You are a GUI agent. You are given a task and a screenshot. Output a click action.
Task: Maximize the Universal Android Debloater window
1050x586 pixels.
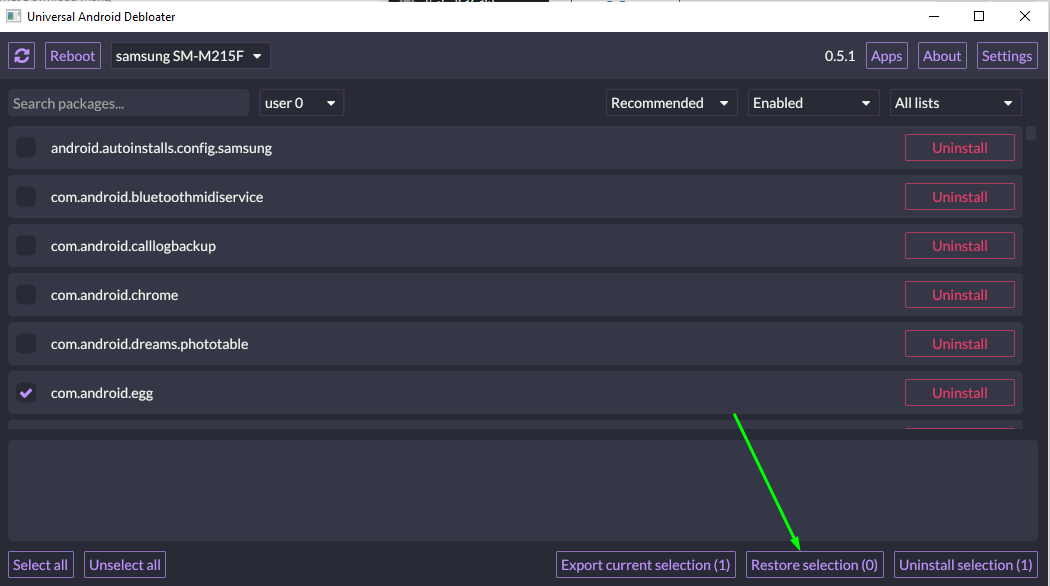pyautogui.click(x=979, y=16)
